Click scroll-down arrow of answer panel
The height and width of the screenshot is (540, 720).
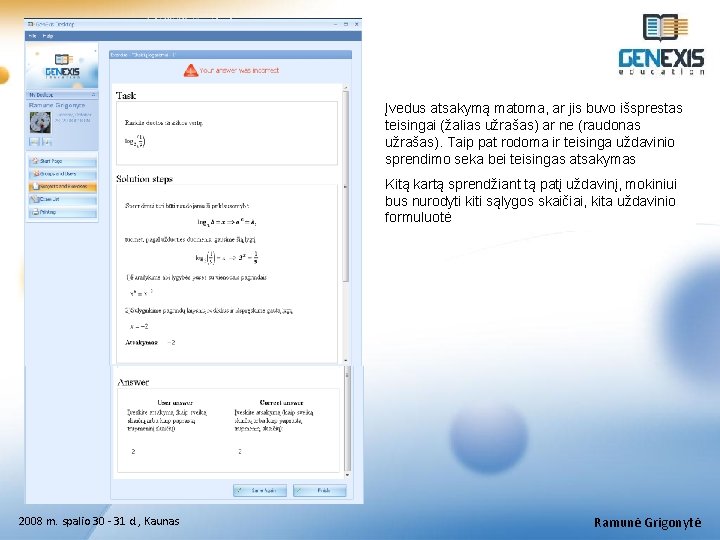(347, 475)
